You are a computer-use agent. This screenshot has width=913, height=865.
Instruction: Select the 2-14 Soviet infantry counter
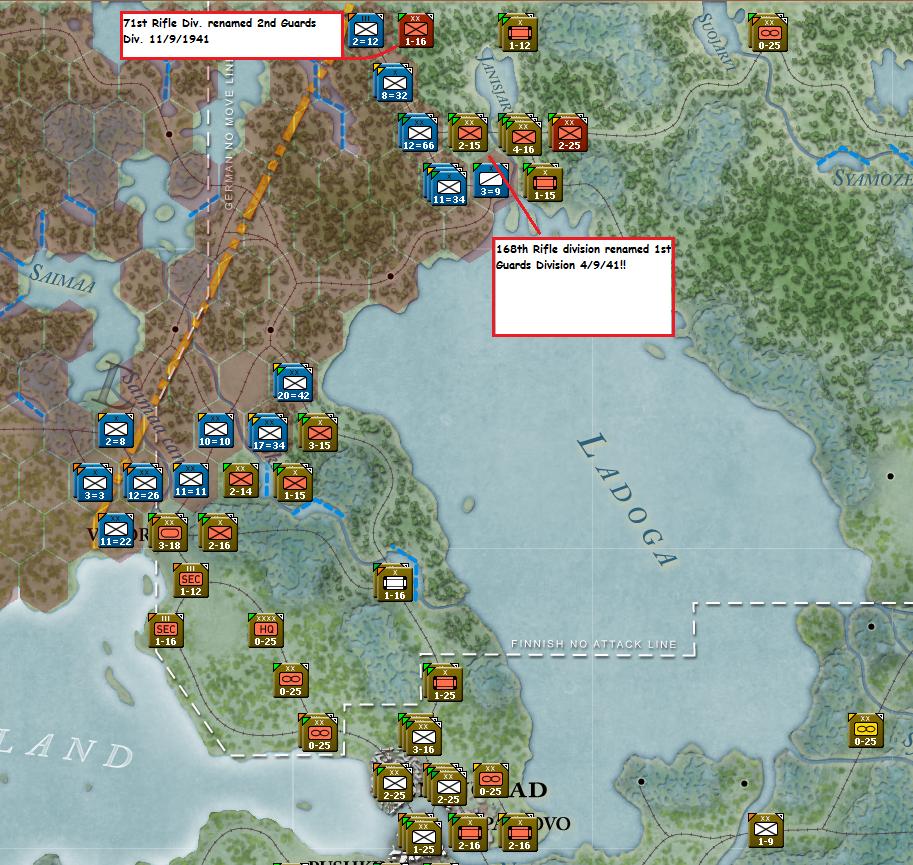240,481
